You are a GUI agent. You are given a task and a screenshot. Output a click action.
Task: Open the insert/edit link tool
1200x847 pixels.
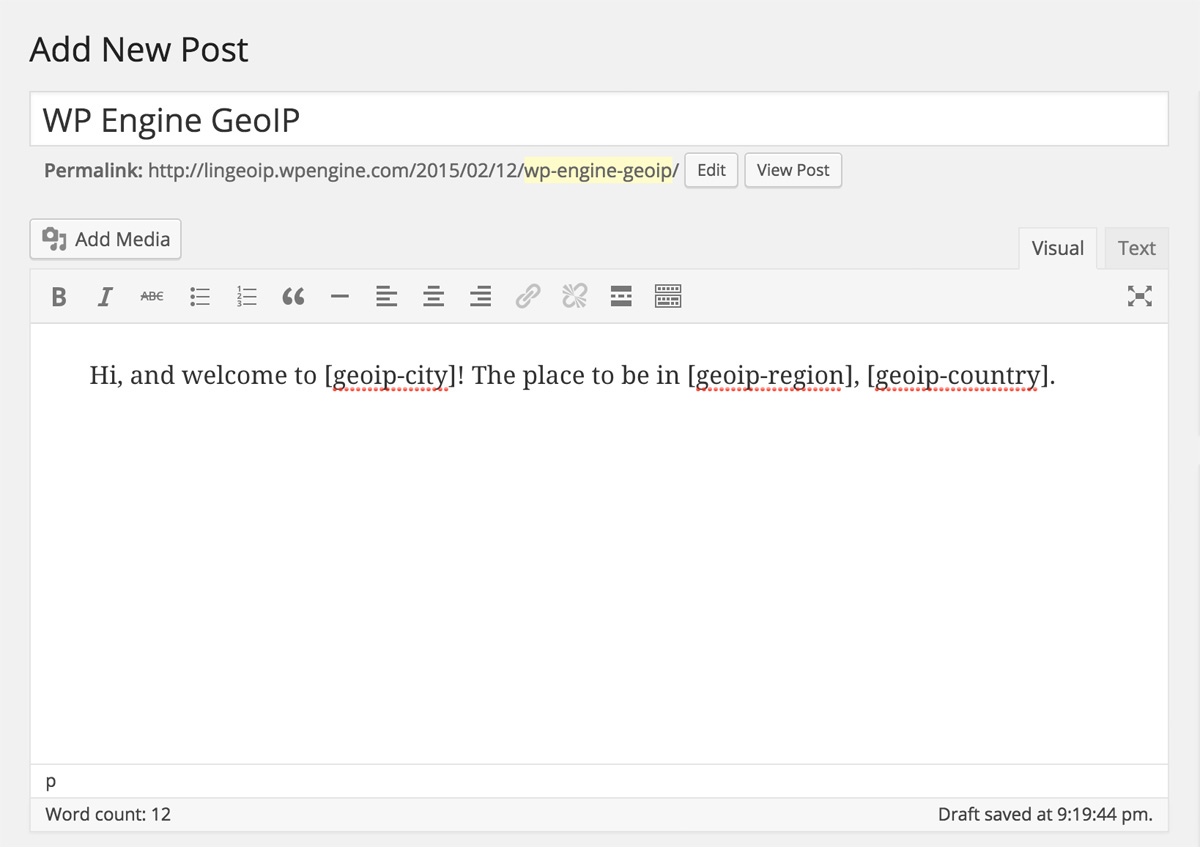[528, 296]
